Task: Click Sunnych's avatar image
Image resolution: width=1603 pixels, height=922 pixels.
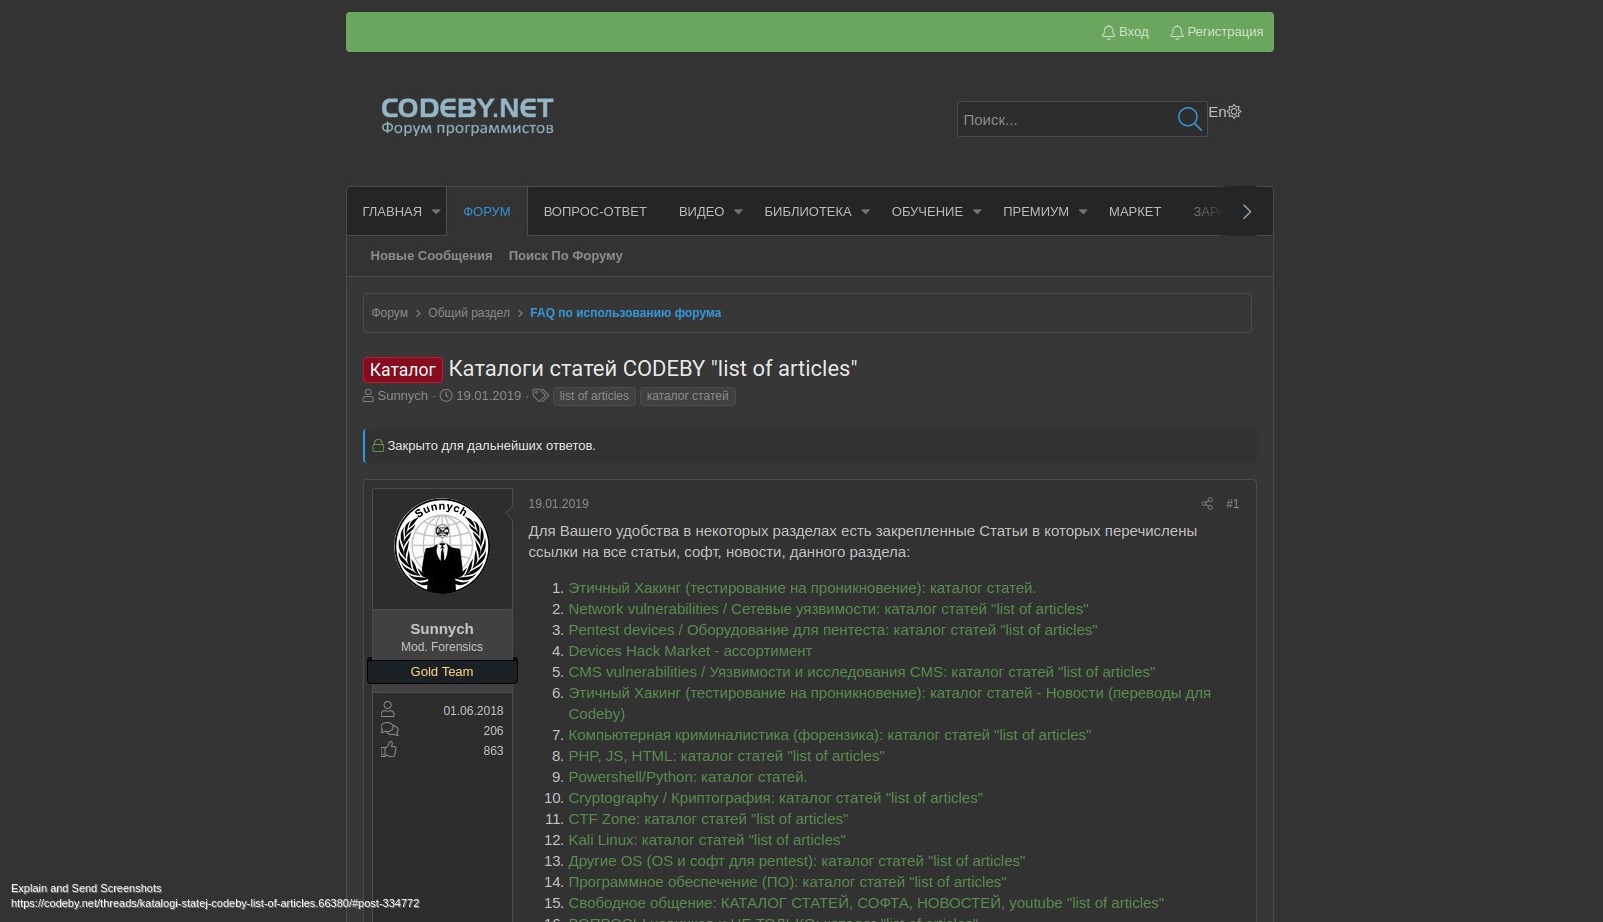Action: tap(442, 548)
